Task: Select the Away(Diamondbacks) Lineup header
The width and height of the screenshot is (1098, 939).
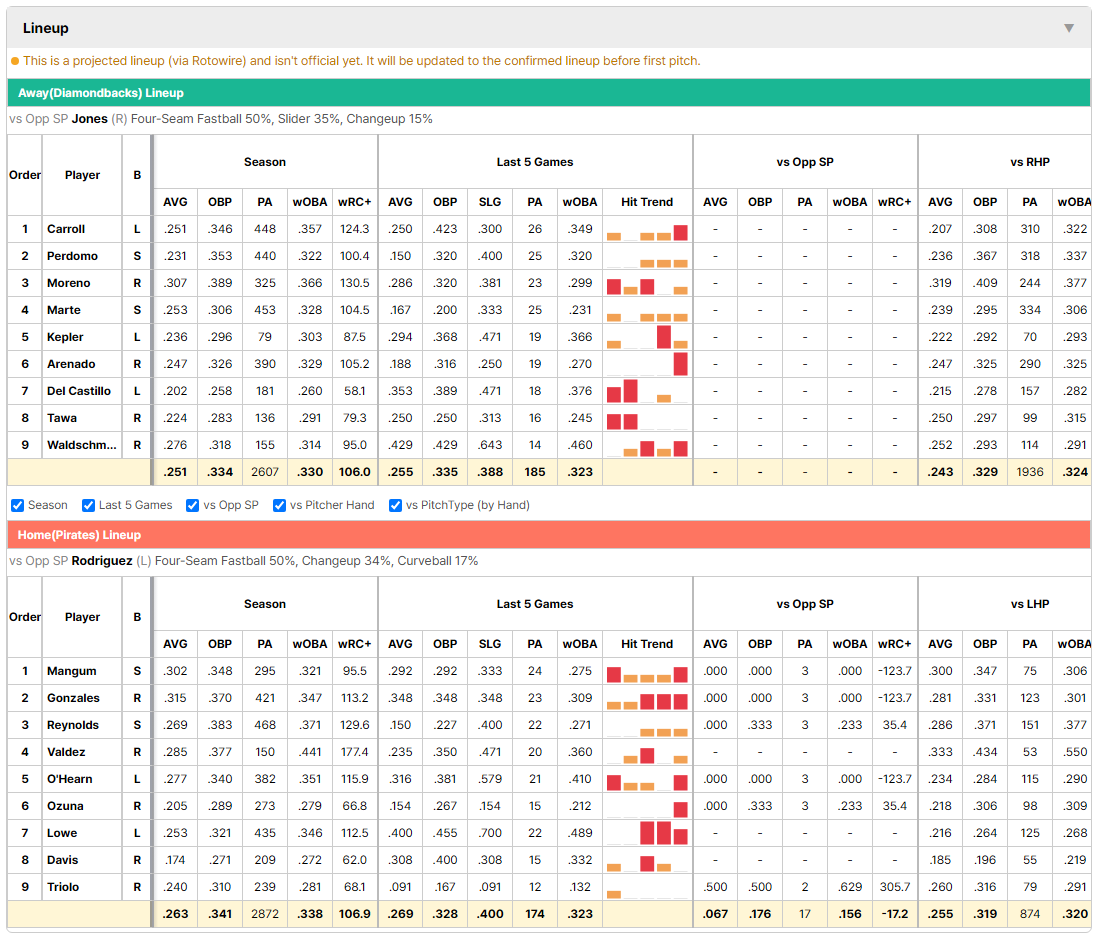Action: point(549,93)
